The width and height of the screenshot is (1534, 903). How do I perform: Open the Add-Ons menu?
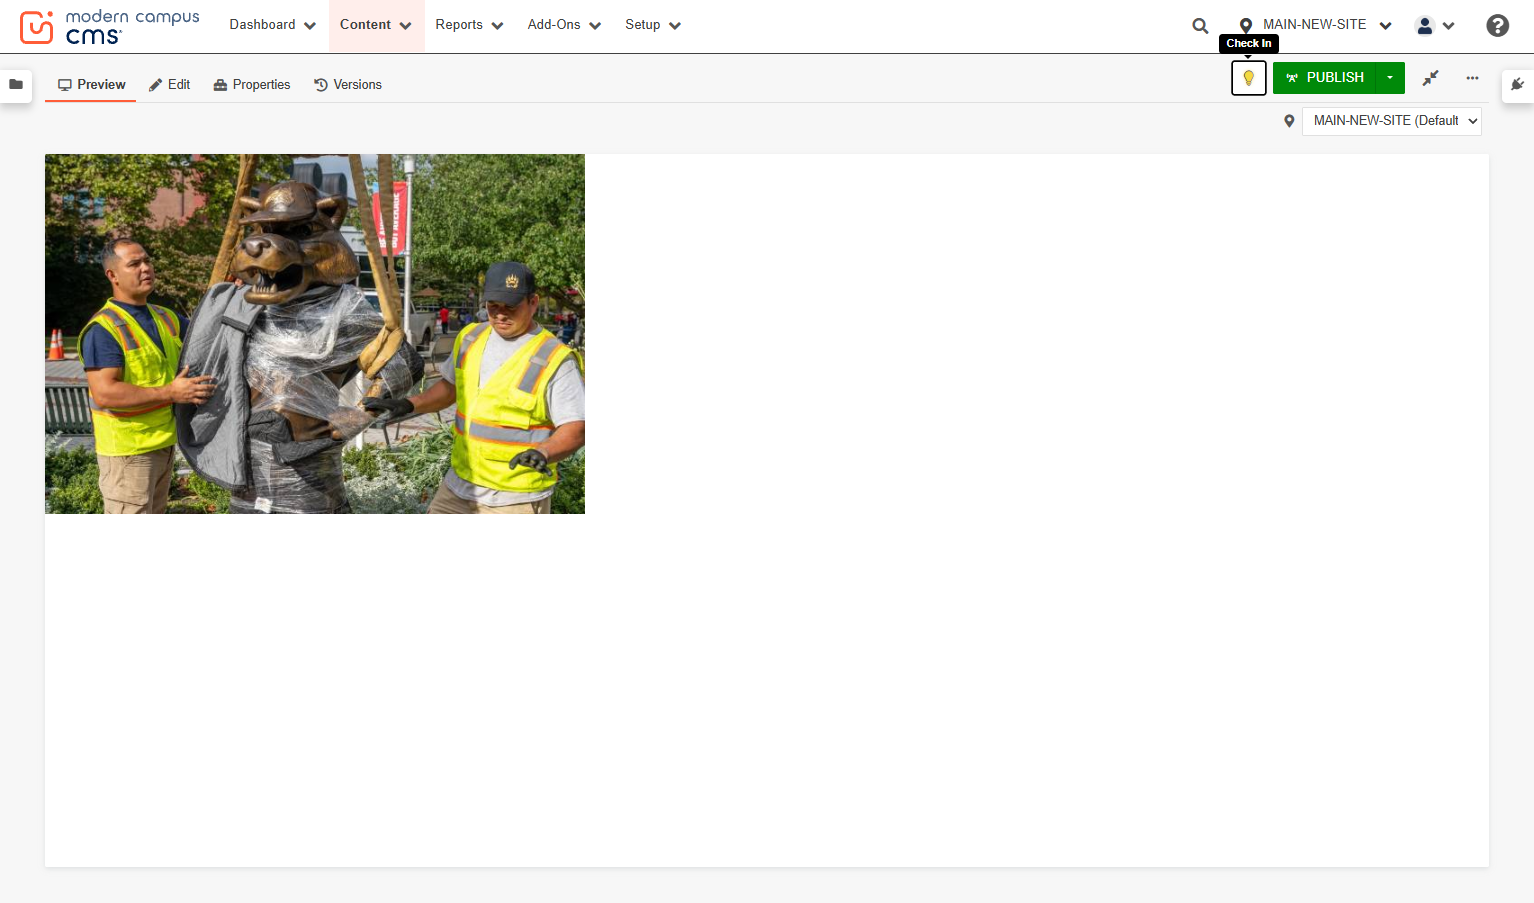564,25
